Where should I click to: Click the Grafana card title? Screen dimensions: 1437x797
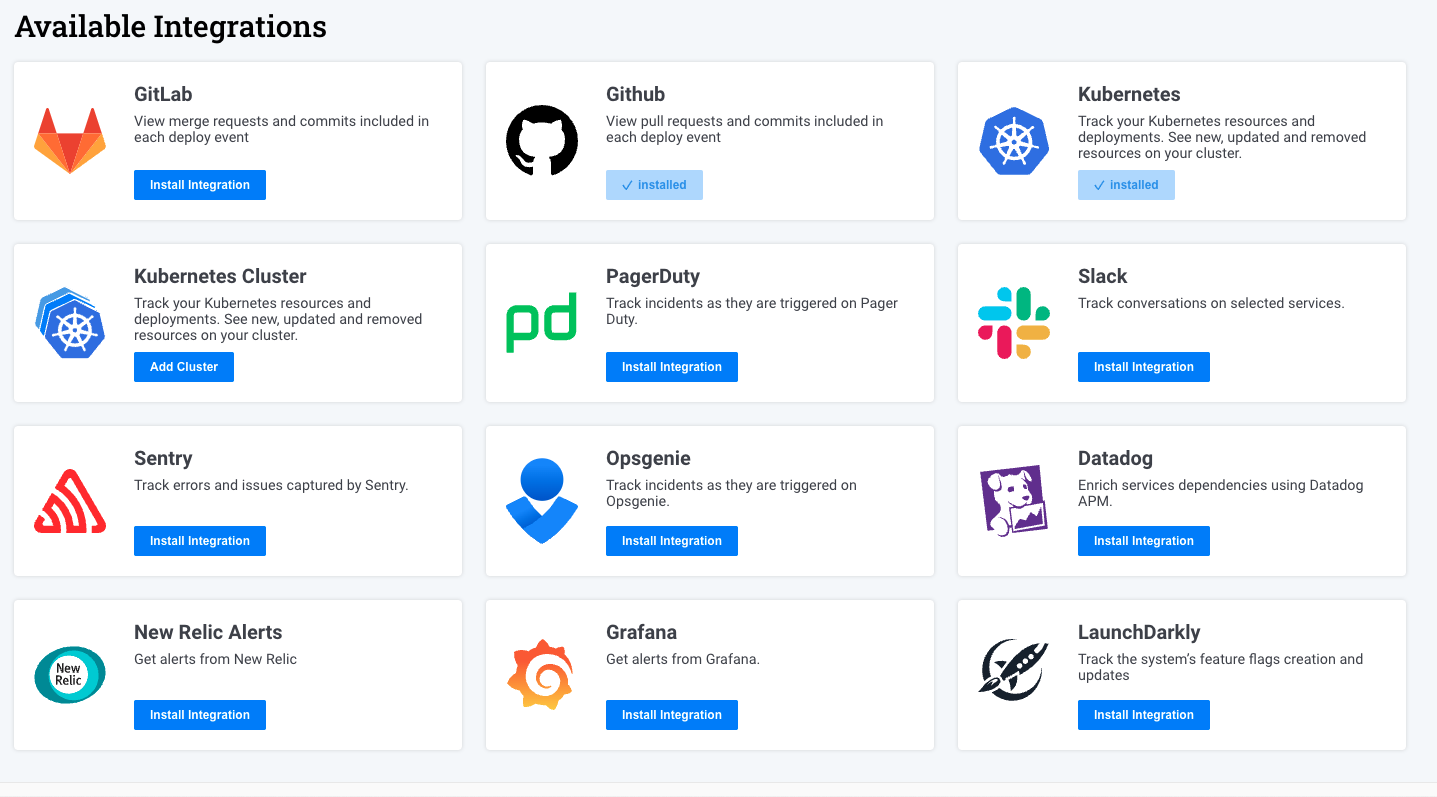[641, 632]
